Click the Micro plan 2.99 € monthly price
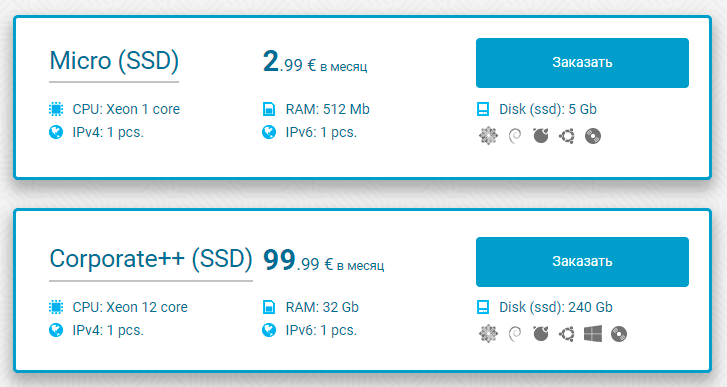 [x=315, y=62]
